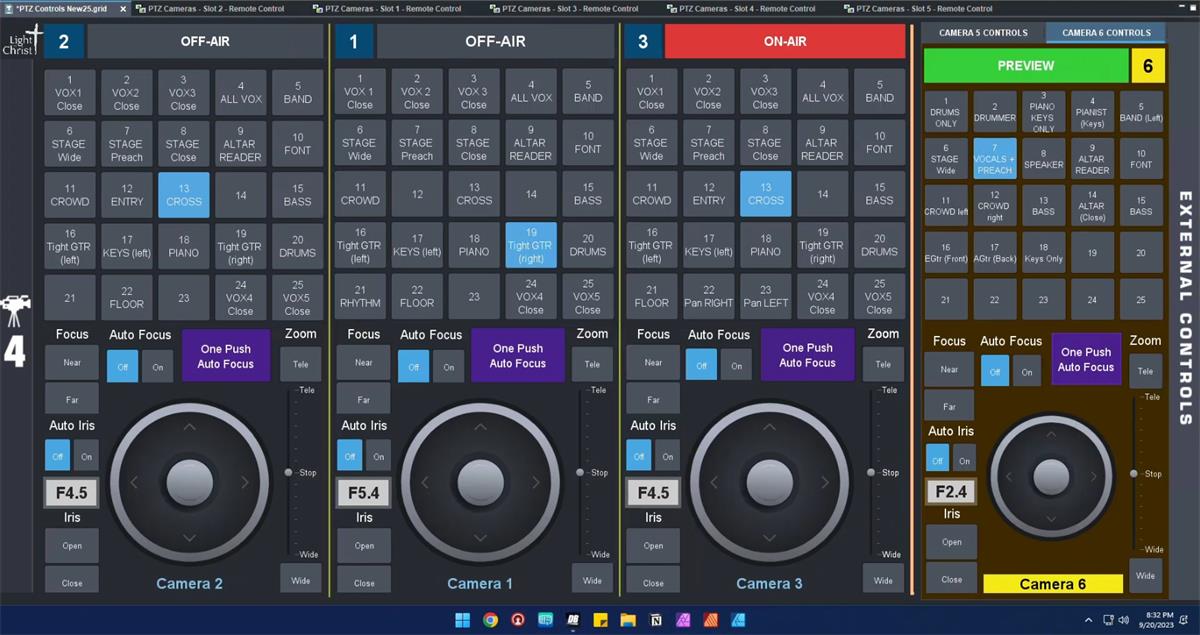Pan Camera 1 left with joystick arrow
1200x635 pixels.
pyautogui.click(x=425, y=483)
